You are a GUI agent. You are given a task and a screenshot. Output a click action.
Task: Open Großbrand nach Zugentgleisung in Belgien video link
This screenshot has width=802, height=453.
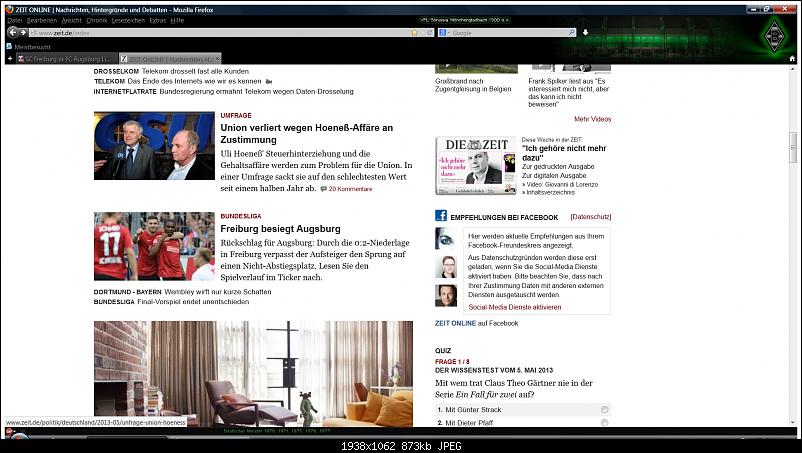[x=473, y=85]
